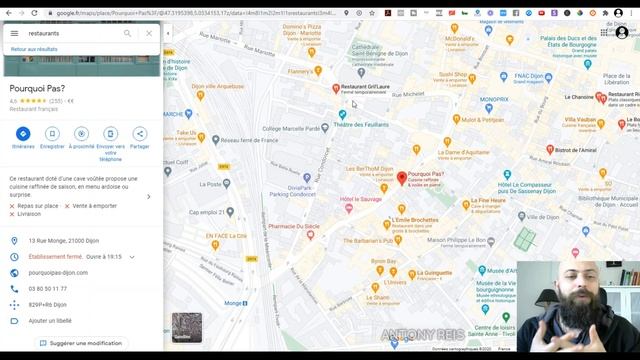Expand opening hours dropdown arrow
Image resolution: width=640 pixels, height=360 pixels.
click(x=132, y=257)
